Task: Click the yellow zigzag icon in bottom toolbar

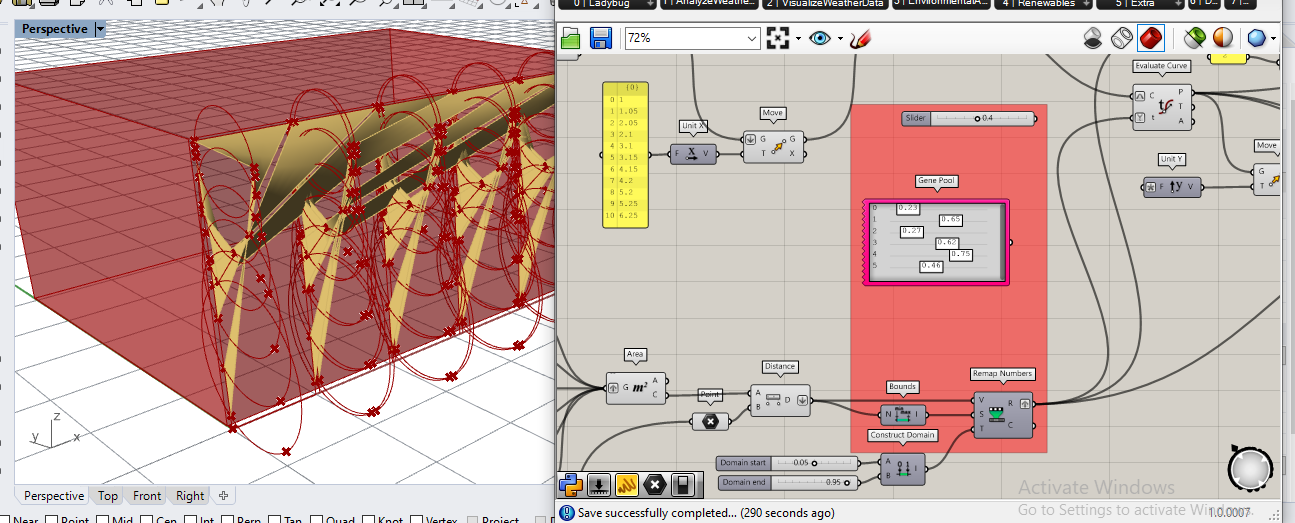Action: (x=627, y=485)
